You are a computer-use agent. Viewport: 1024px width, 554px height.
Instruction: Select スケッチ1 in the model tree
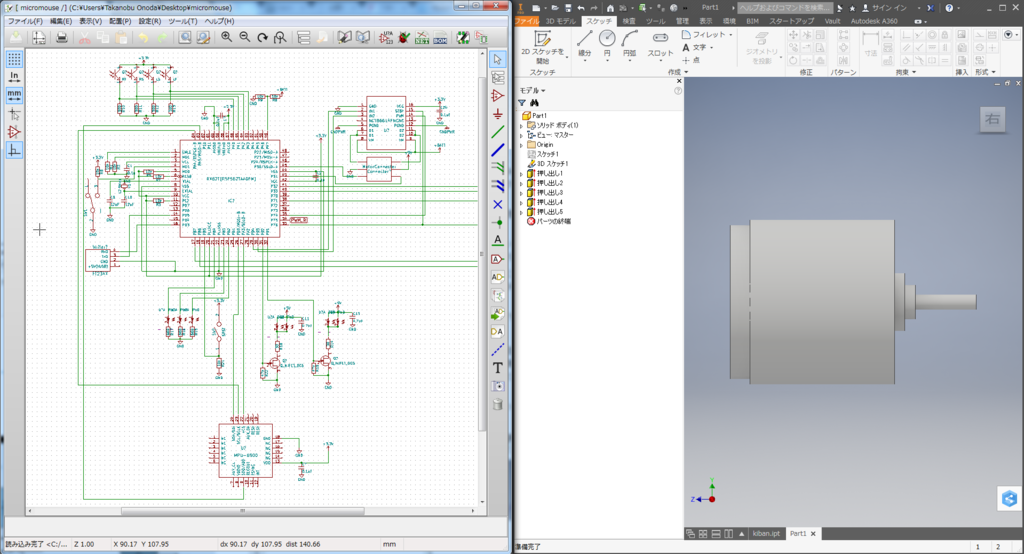(x=543, y=154)
